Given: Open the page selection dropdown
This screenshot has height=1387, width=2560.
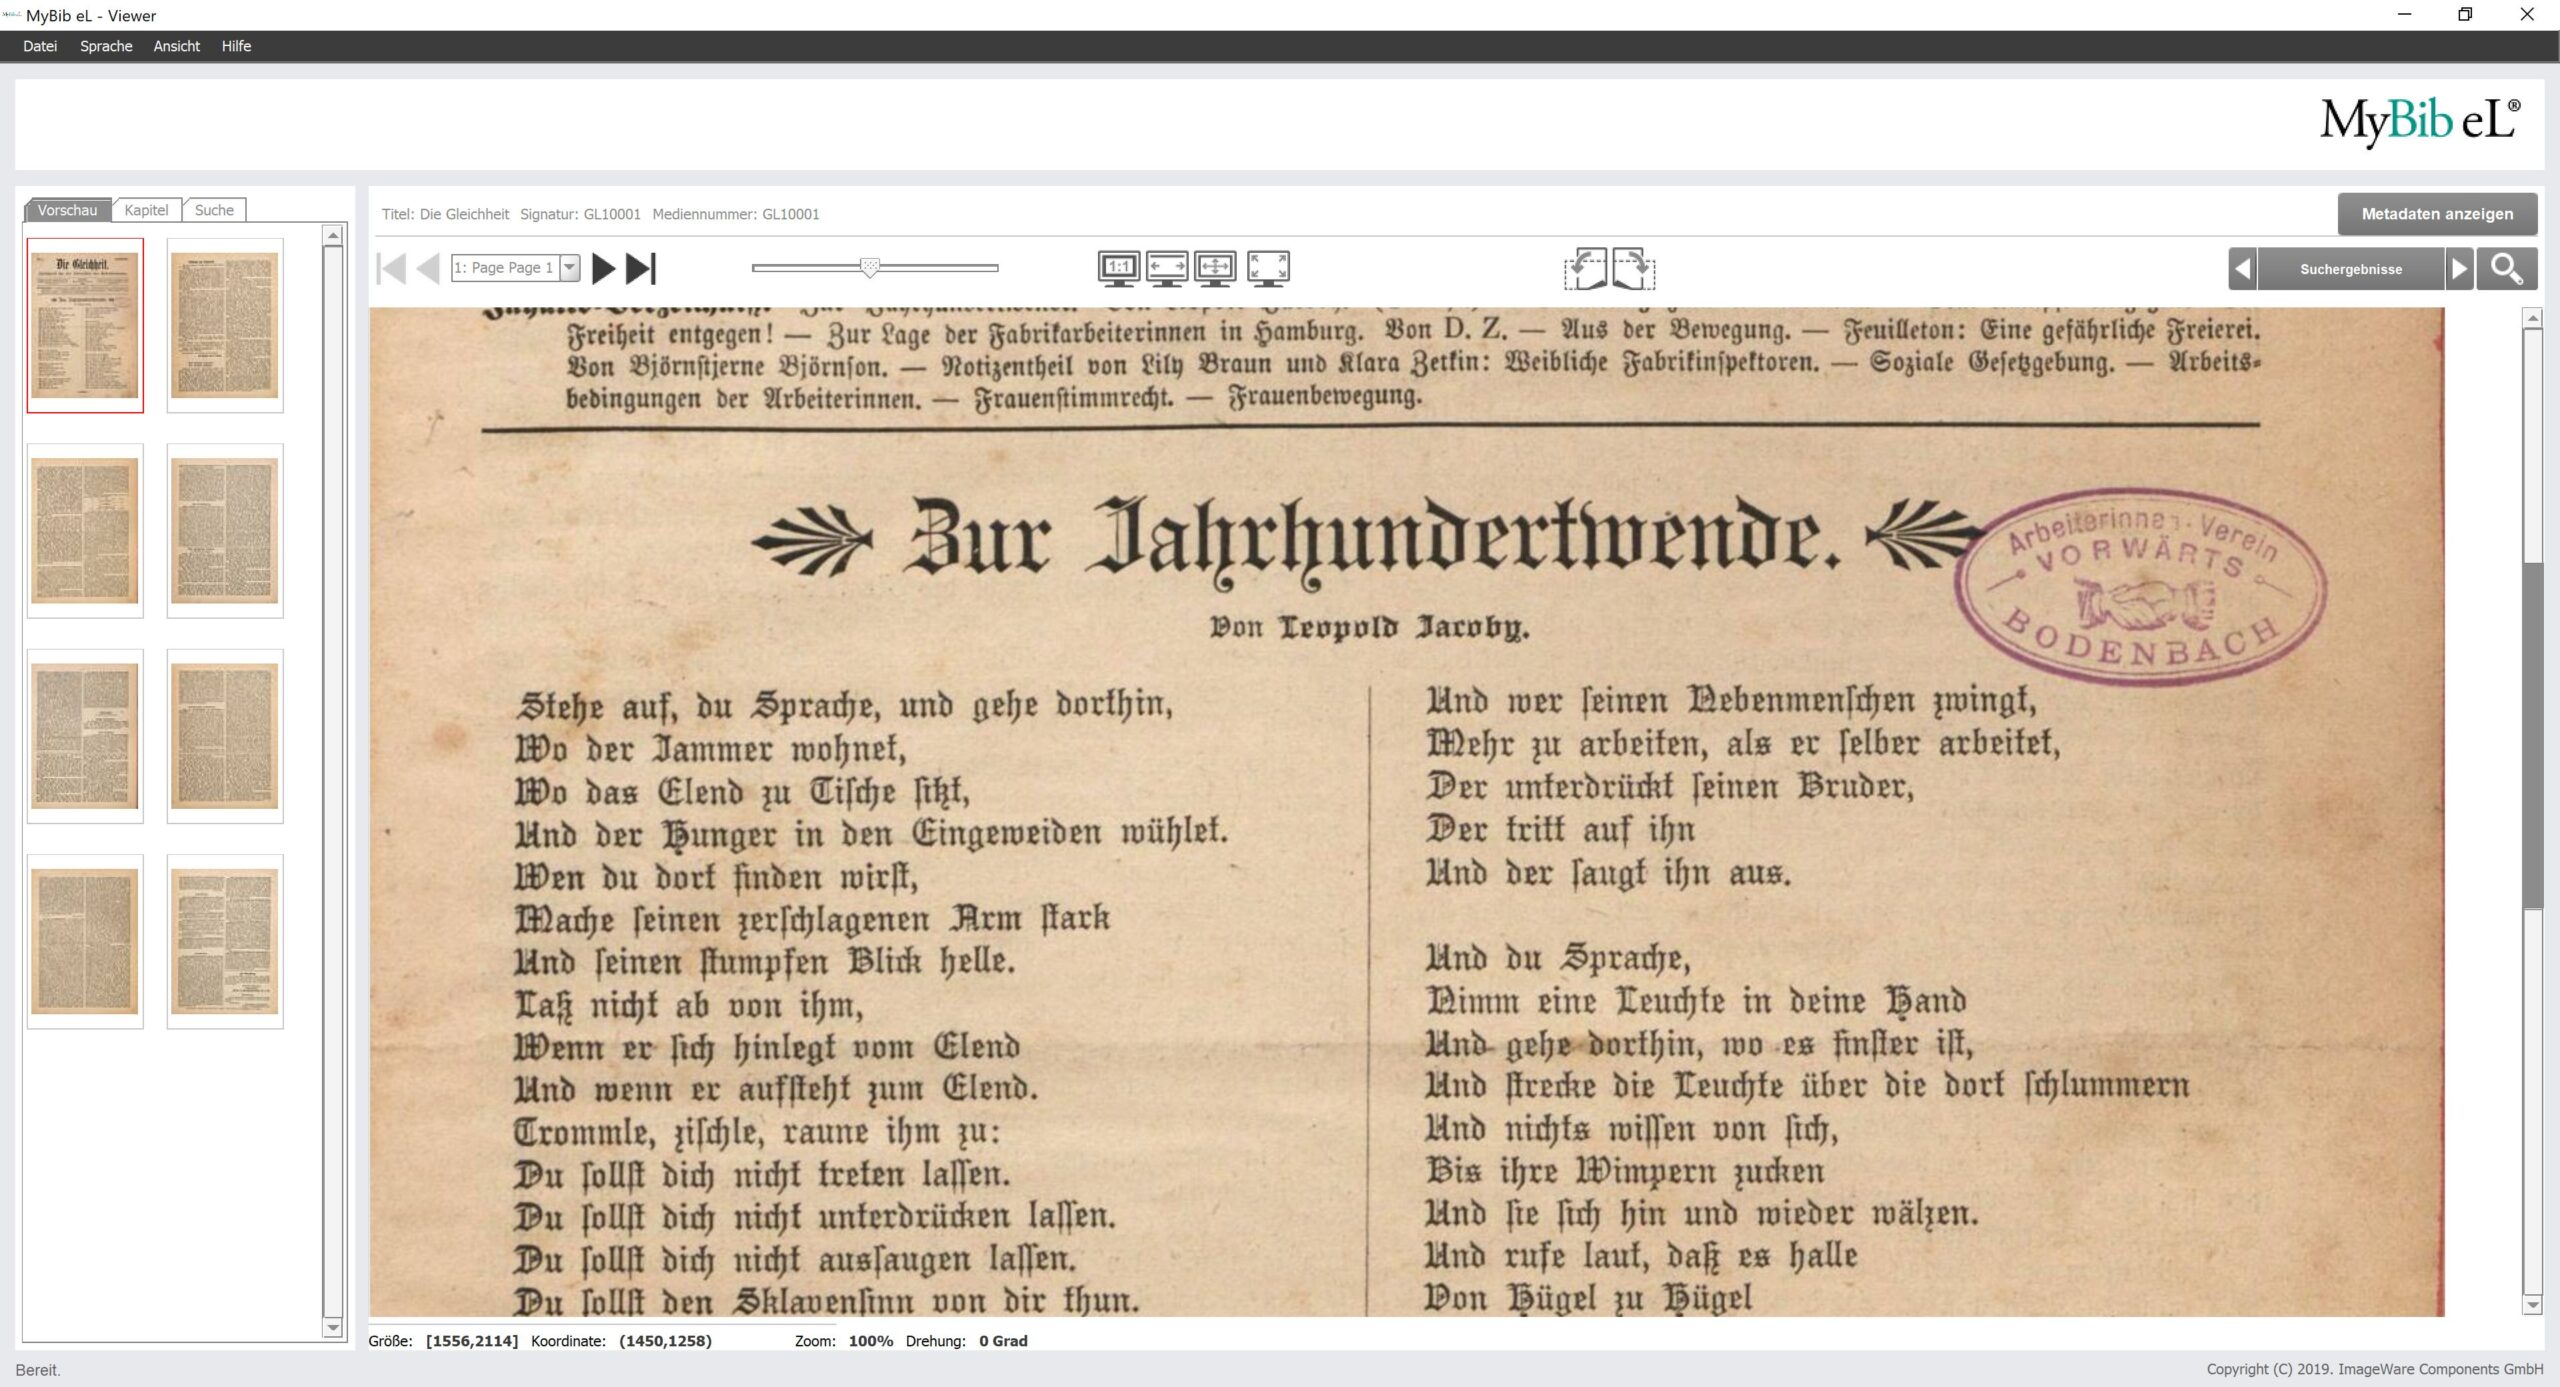Looking at the screenshot, I should [x=570, y=267].
